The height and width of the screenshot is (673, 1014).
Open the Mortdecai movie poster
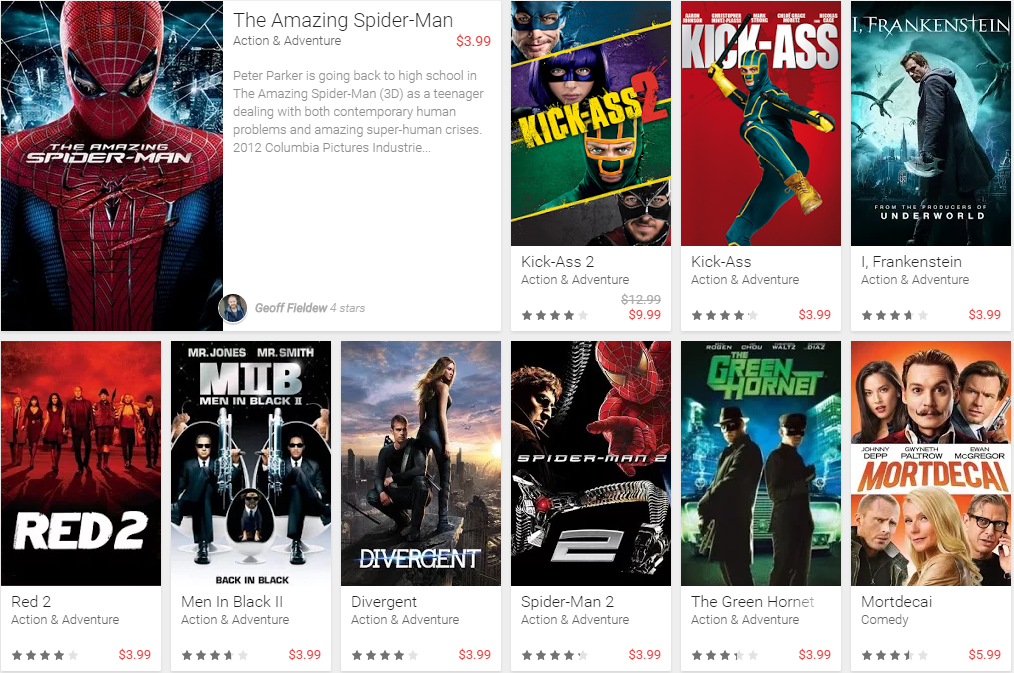point(931,464)
